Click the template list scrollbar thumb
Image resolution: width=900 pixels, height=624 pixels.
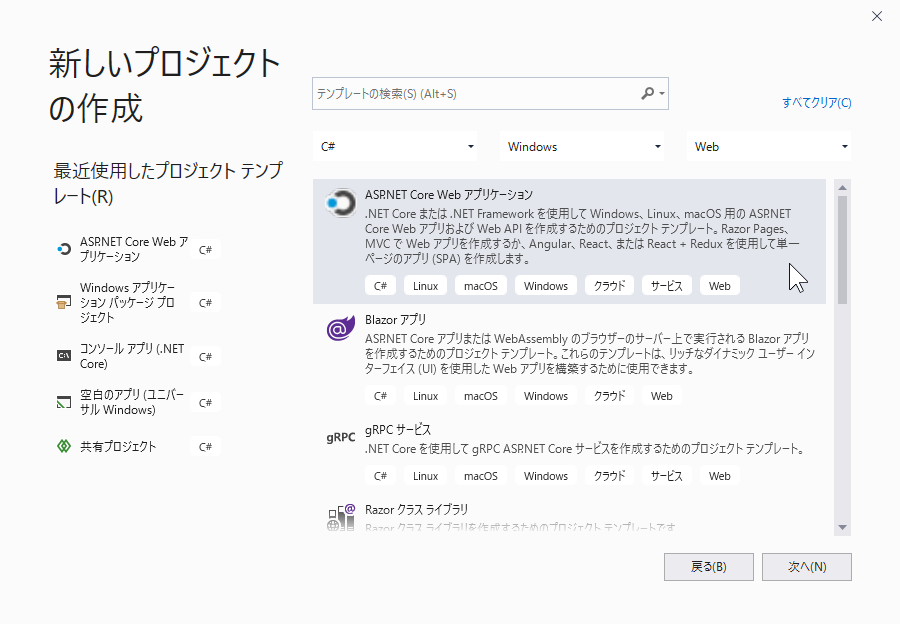843,250
